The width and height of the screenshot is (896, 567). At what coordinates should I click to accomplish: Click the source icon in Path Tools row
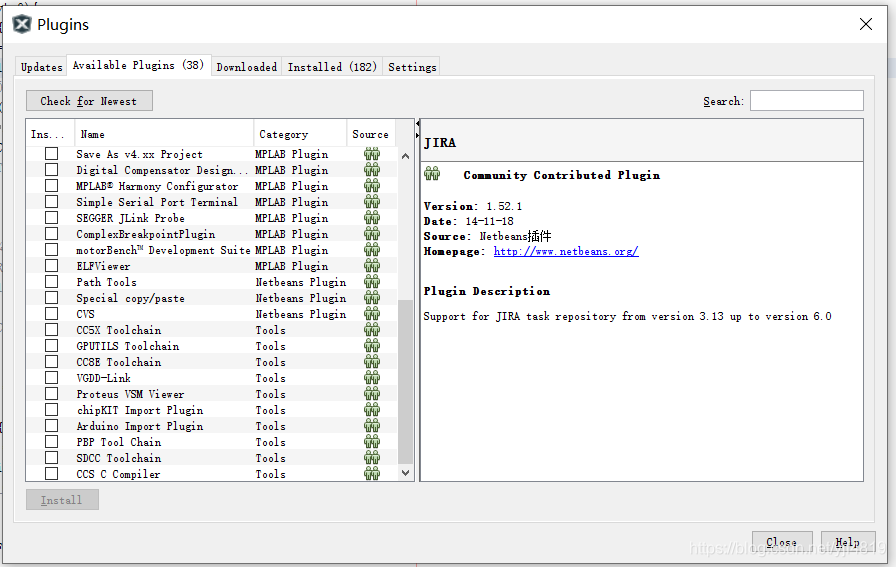click(x=372, y=282)
